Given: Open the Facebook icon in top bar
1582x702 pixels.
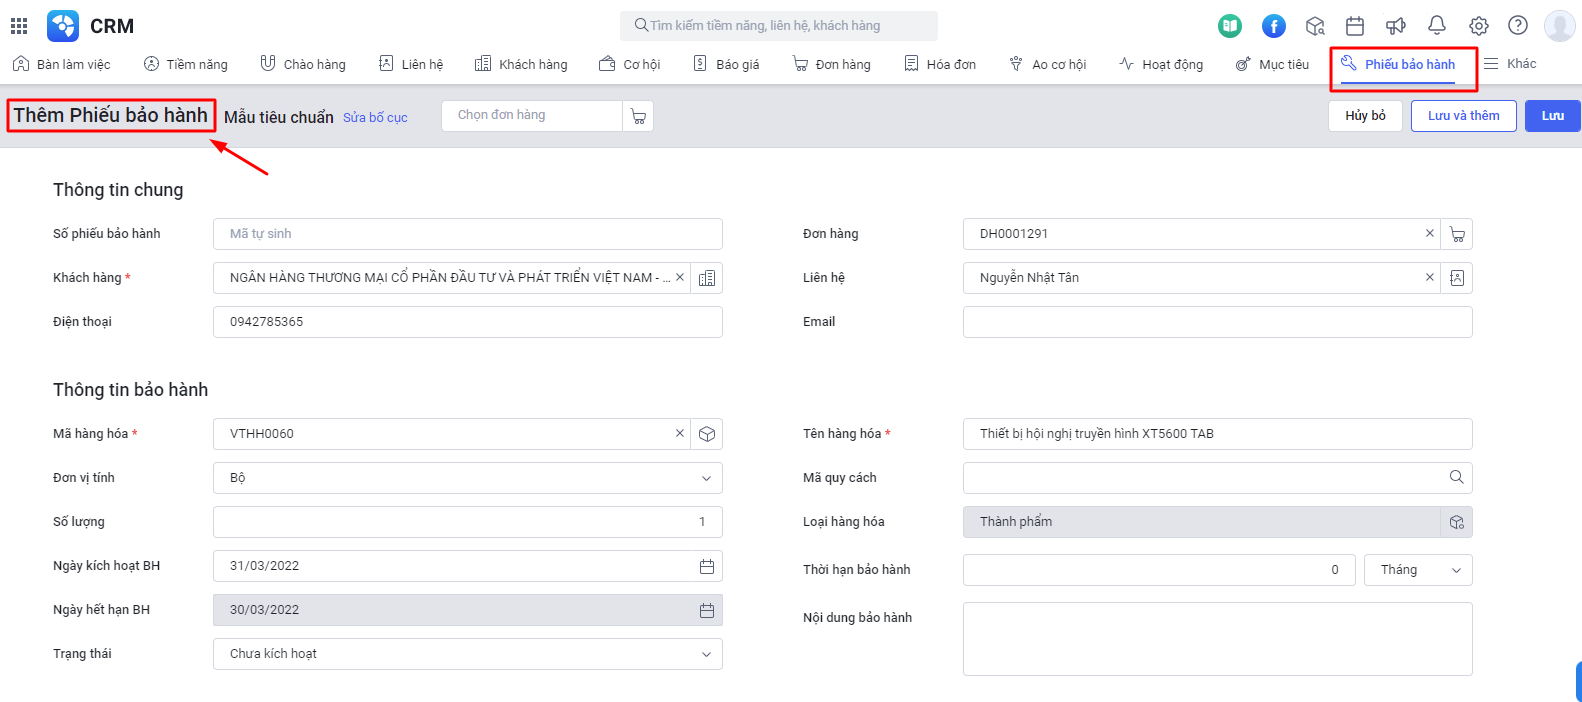Looking at the screenshot, I should (1273, 26).
